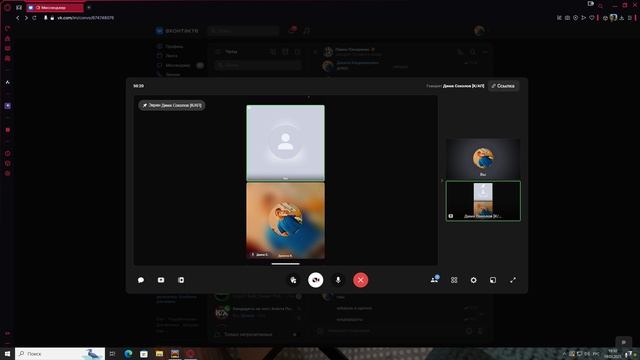Click the gray placeholder avatar video tile
Screen dimensions: 640x360
[x=285, y=142]
